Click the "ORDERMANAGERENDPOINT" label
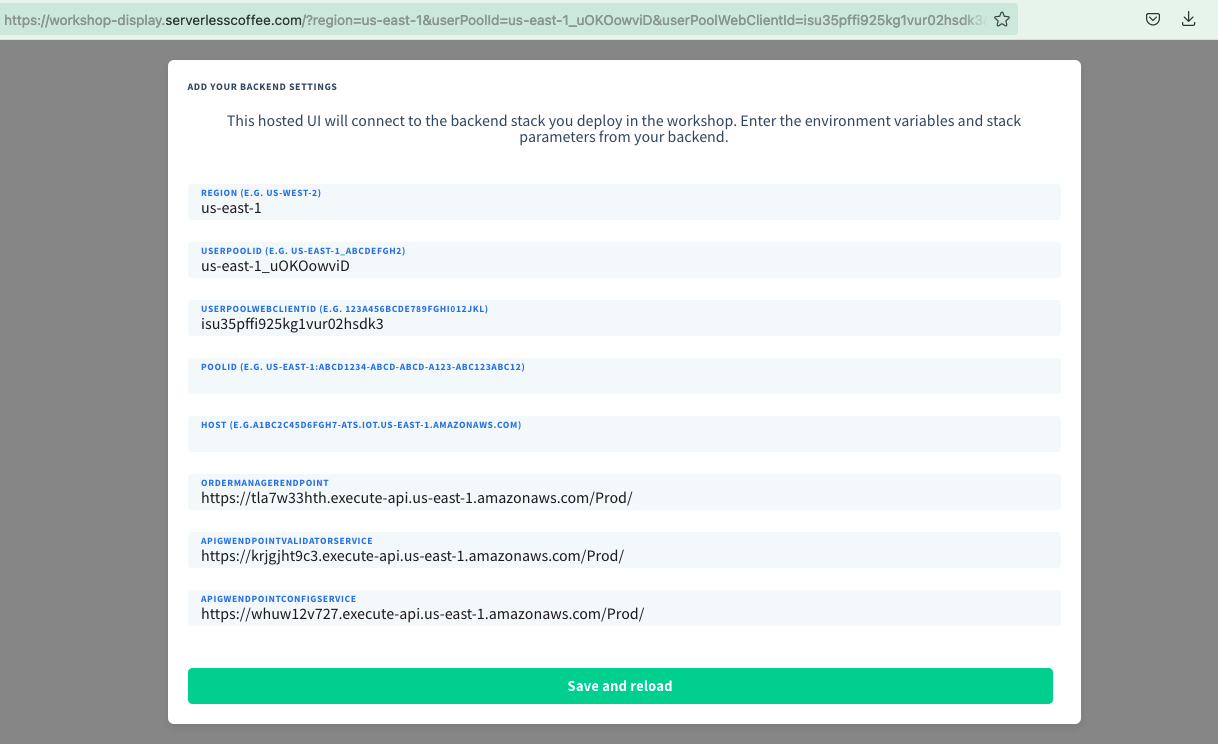Image resolution: width=1218 pixels, height=744 pixels. click(265, 483)
